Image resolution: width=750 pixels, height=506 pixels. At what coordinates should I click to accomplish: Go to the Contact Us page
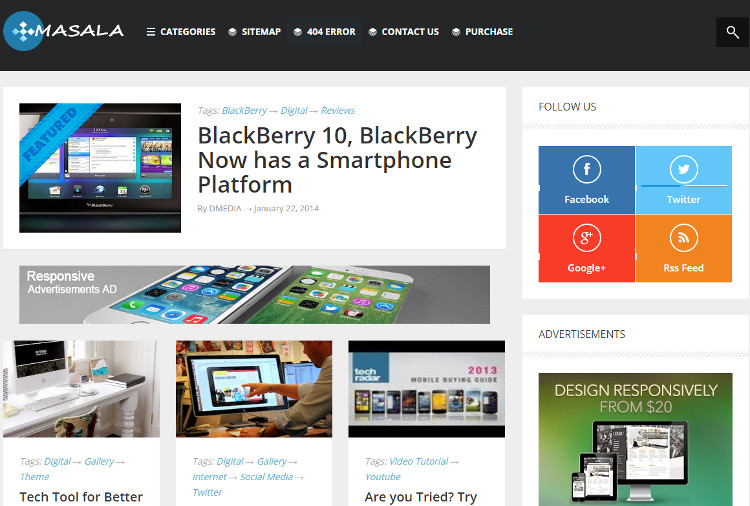point(404,32)
